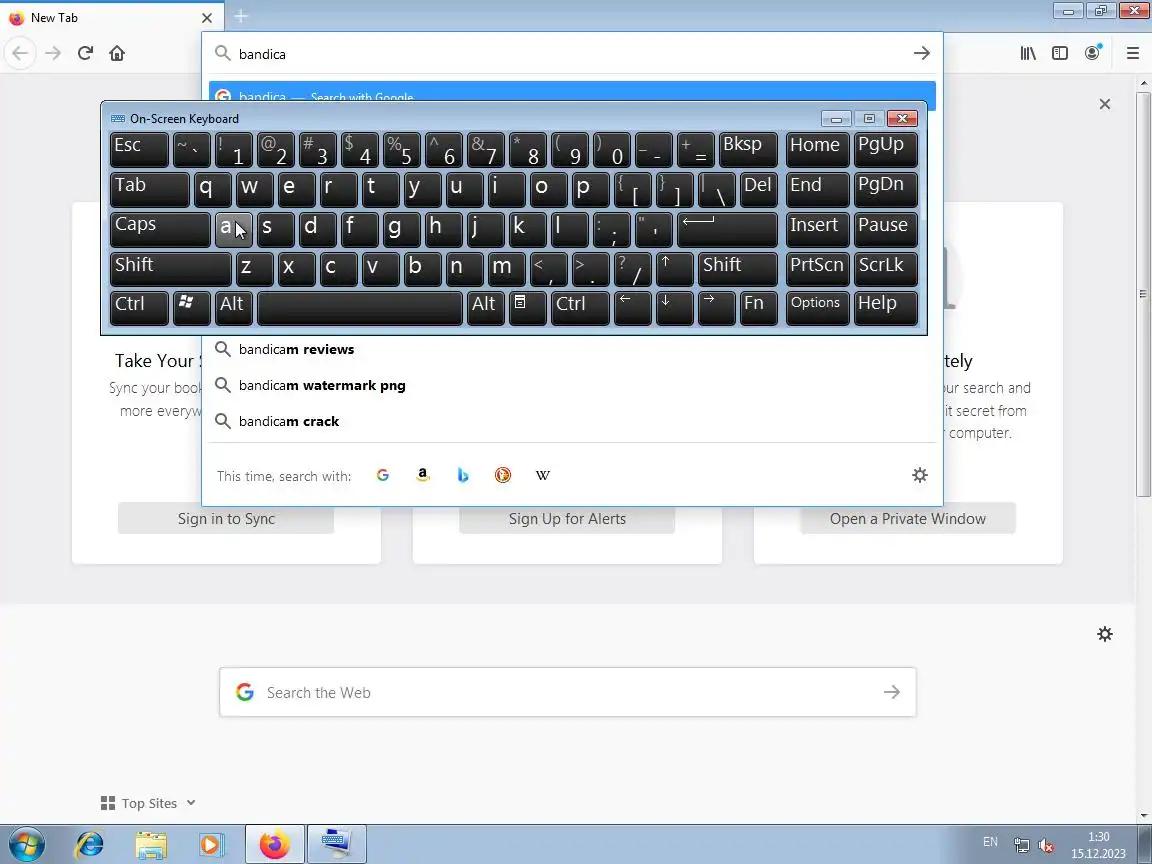Click the muted volume tray icon

[1046, 846]
